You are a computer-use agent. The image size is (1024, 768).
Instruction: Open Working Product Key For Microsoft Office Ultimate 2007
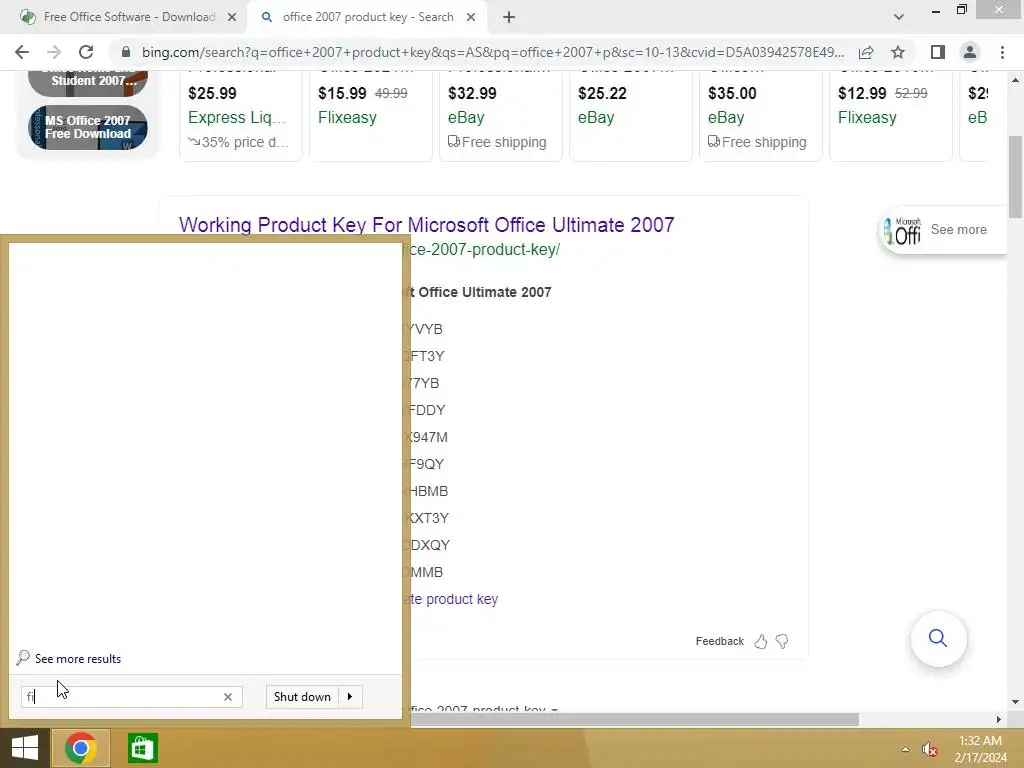[x=426, y=225]
